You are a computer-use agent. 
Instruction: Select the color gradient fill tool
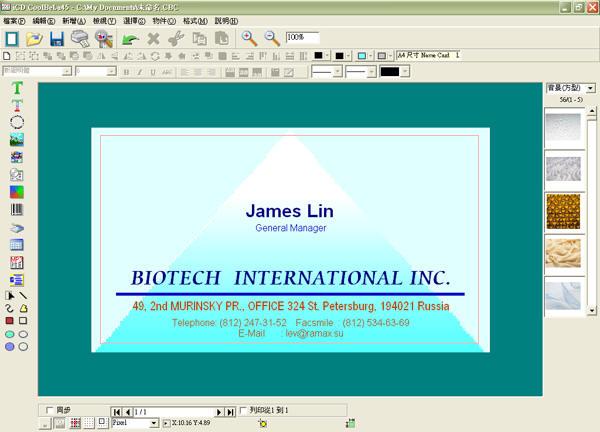(x=17, y=192)
